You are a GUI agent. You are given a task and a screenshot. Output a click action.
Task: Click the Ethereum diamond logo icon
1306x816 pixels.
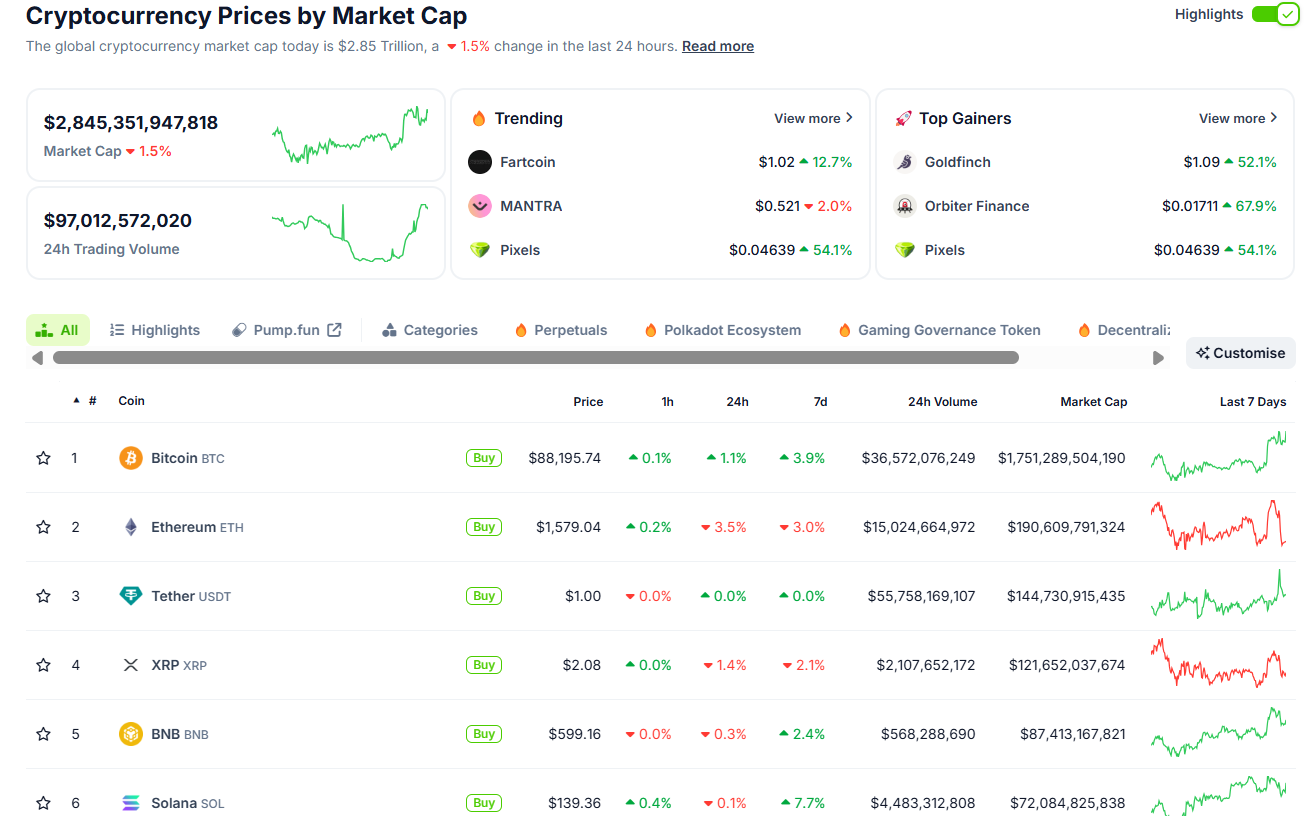coord(131,527)
